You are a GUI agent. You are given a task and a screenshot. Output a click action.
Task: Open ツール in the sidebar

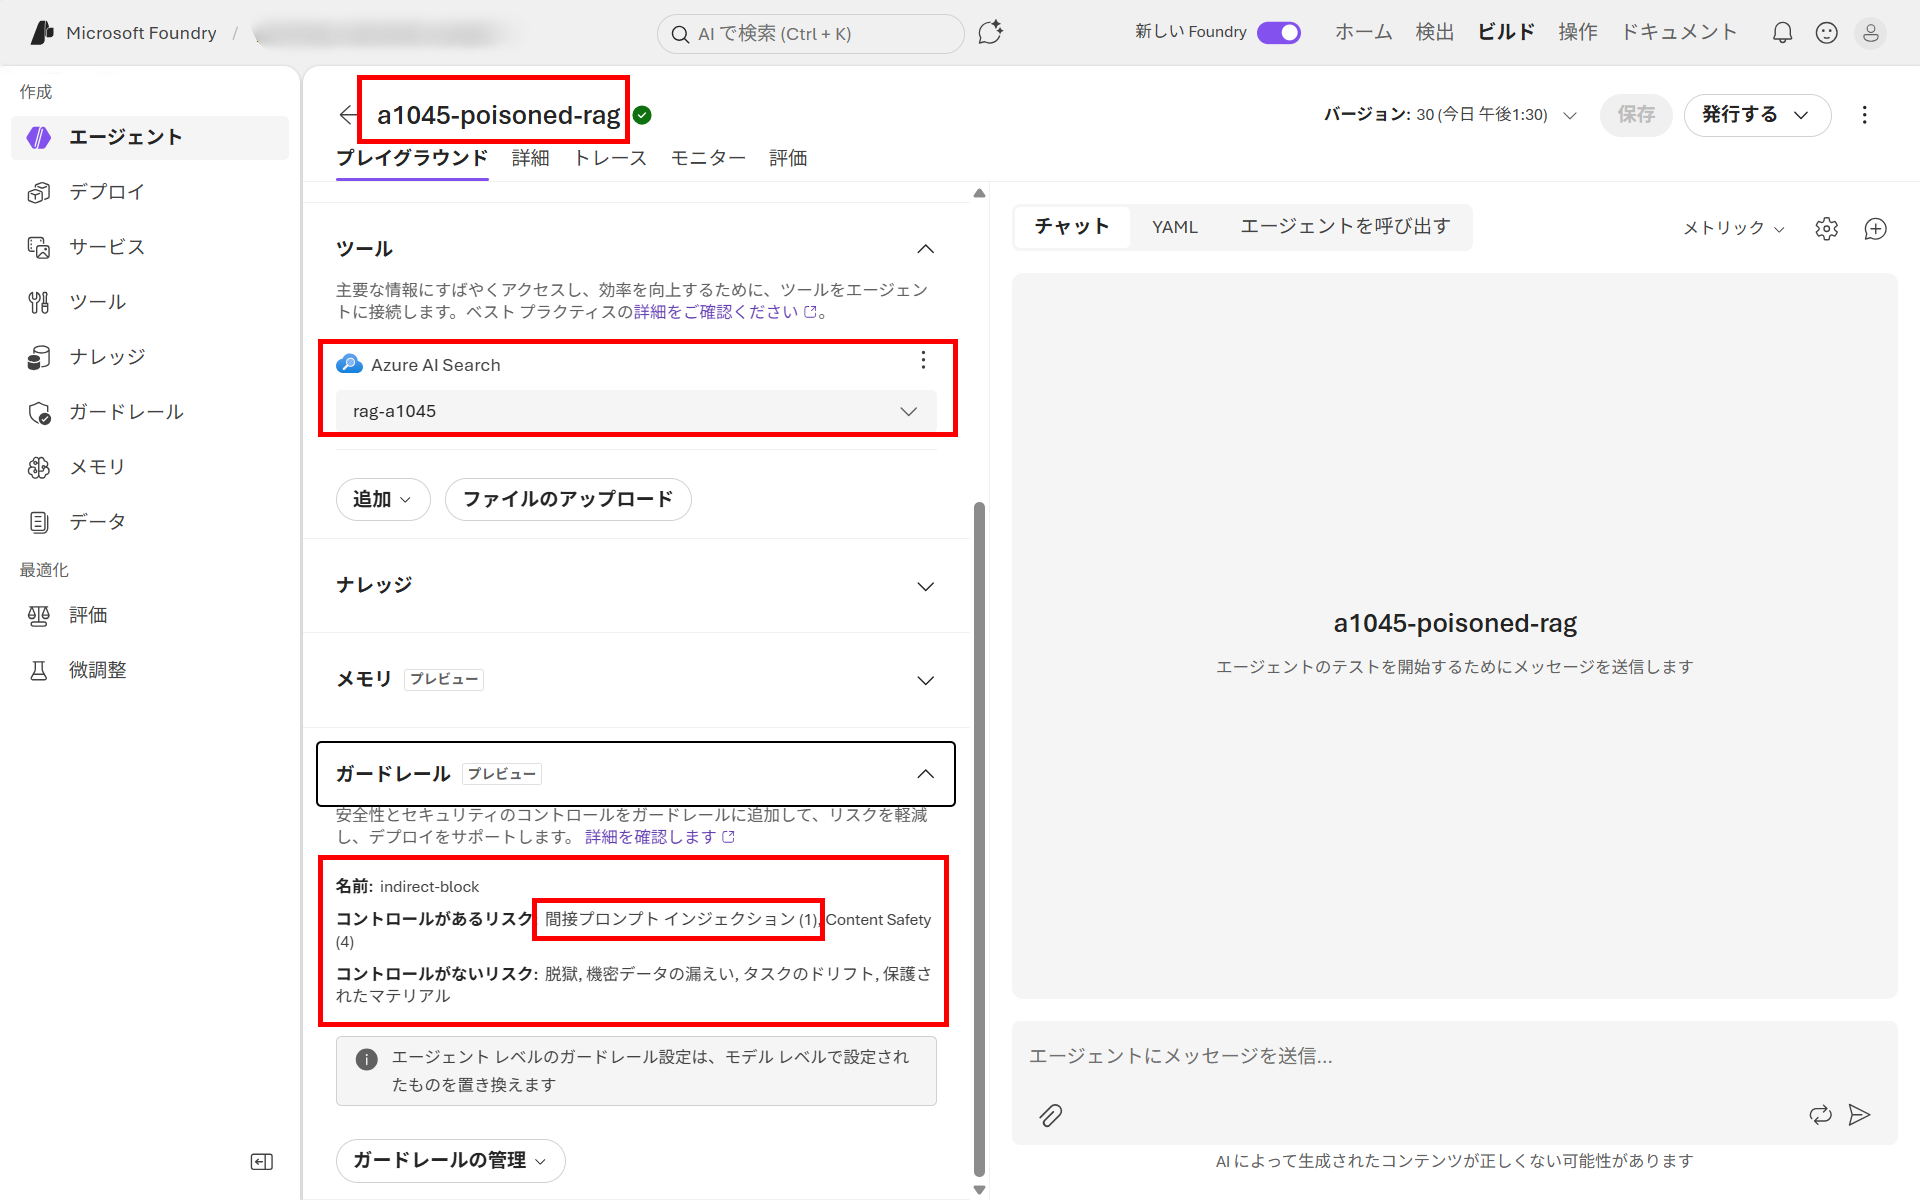pos(150,302)
